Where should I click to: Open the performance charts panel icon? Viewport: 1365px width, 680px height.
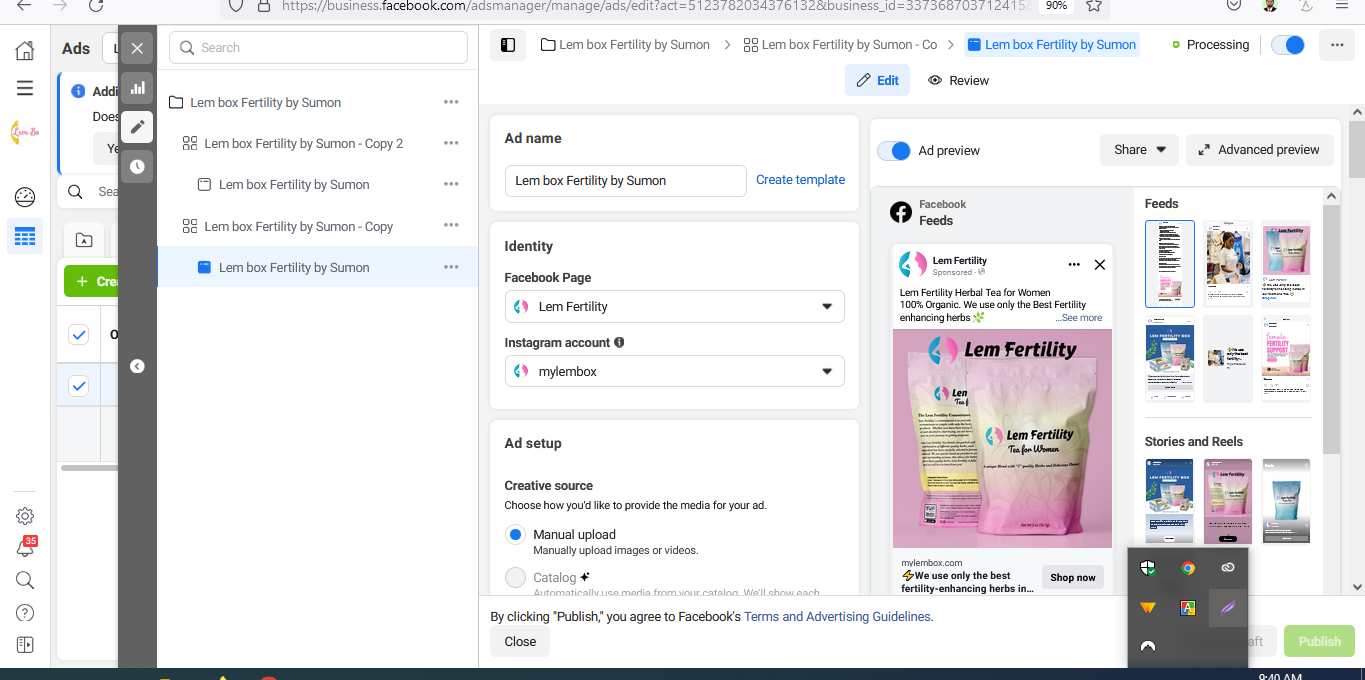tap(137, 88)
